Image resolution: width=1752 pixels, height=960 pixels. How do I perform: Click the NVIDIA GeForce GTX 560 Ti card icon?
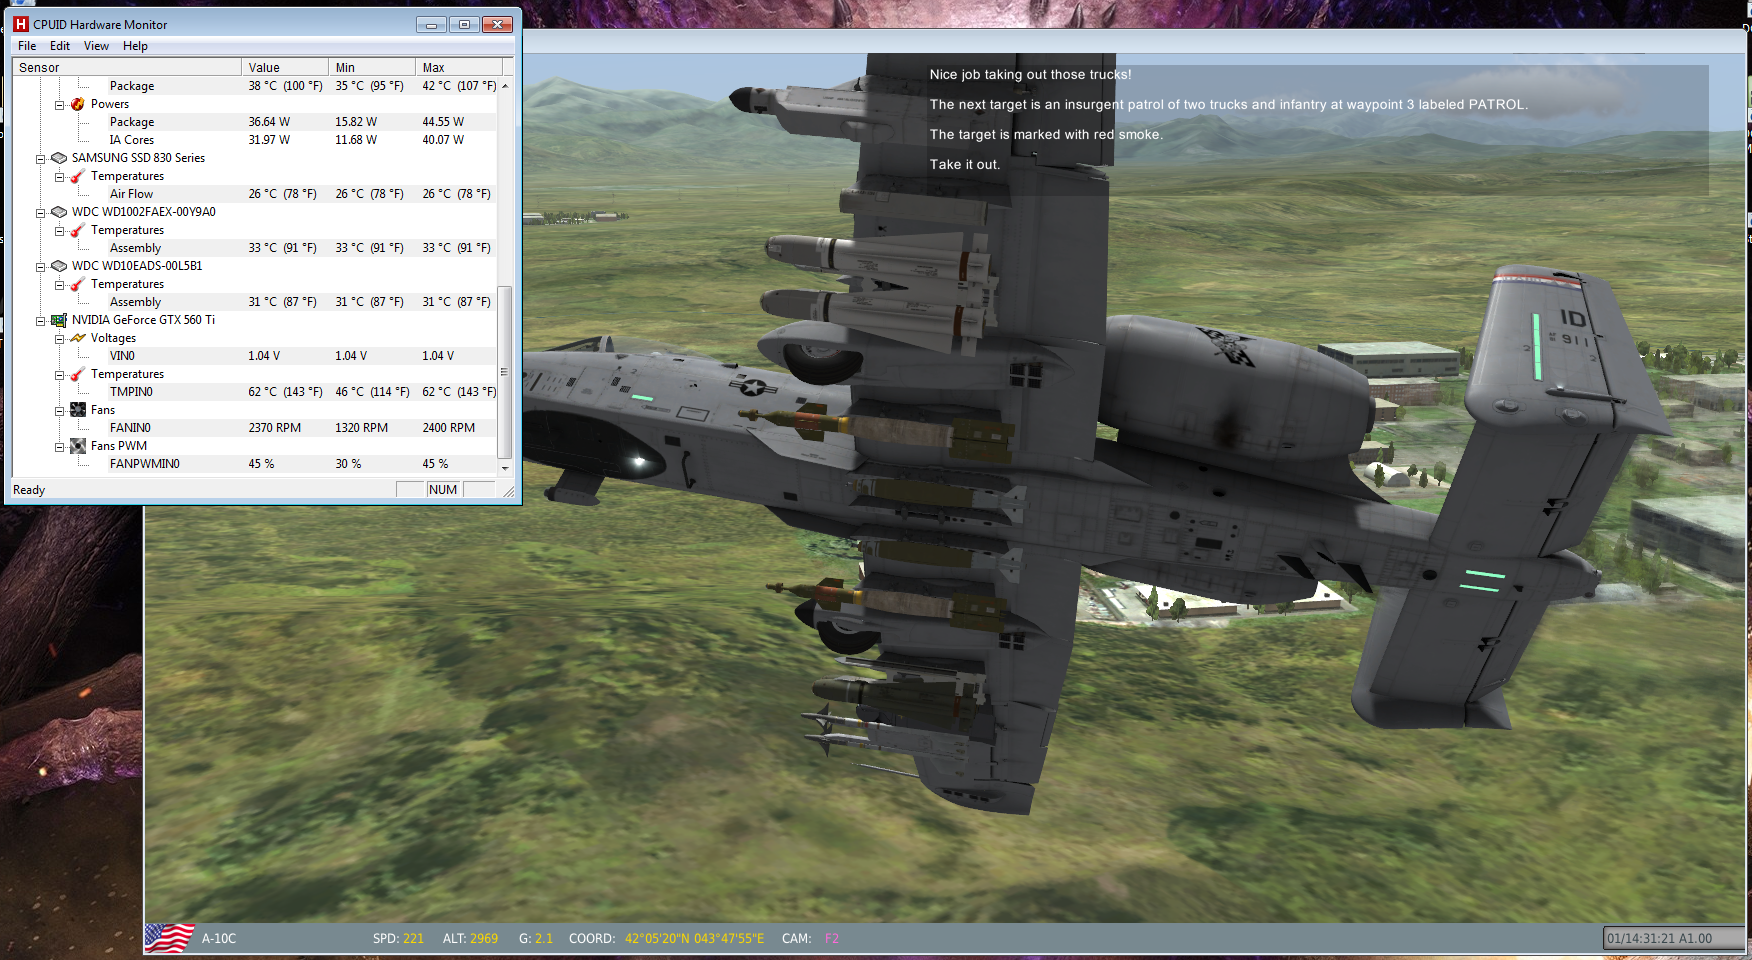pyautogui.click(x=59, y=320)
